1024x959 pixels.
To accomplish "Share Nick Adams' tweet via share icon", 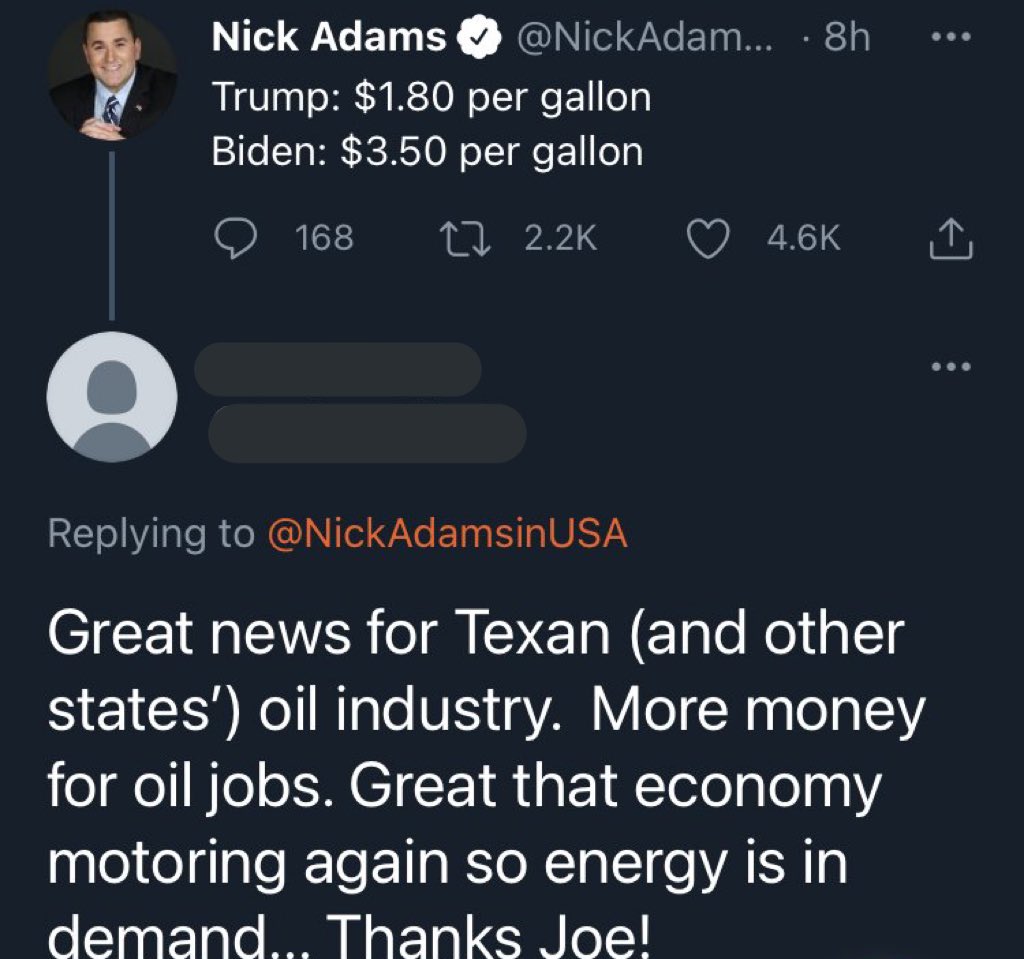I will point(950,238).
